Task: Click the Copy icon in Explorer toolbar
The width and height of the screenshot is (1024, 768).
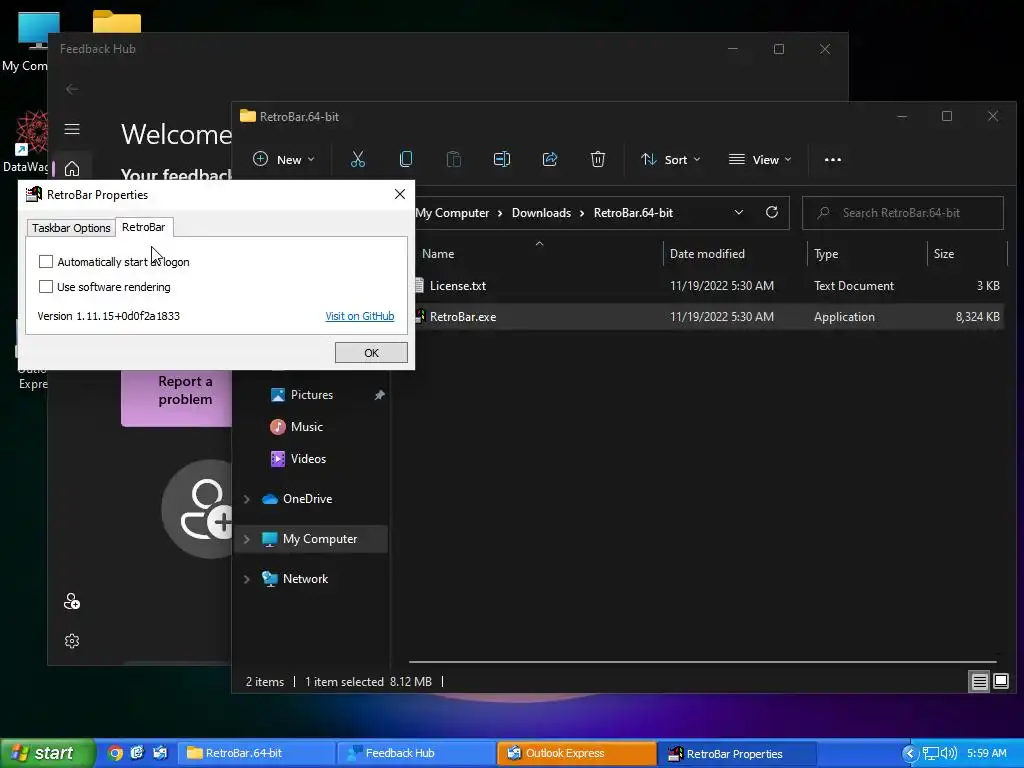Action: pyautogui.click(x=406, y=159)
